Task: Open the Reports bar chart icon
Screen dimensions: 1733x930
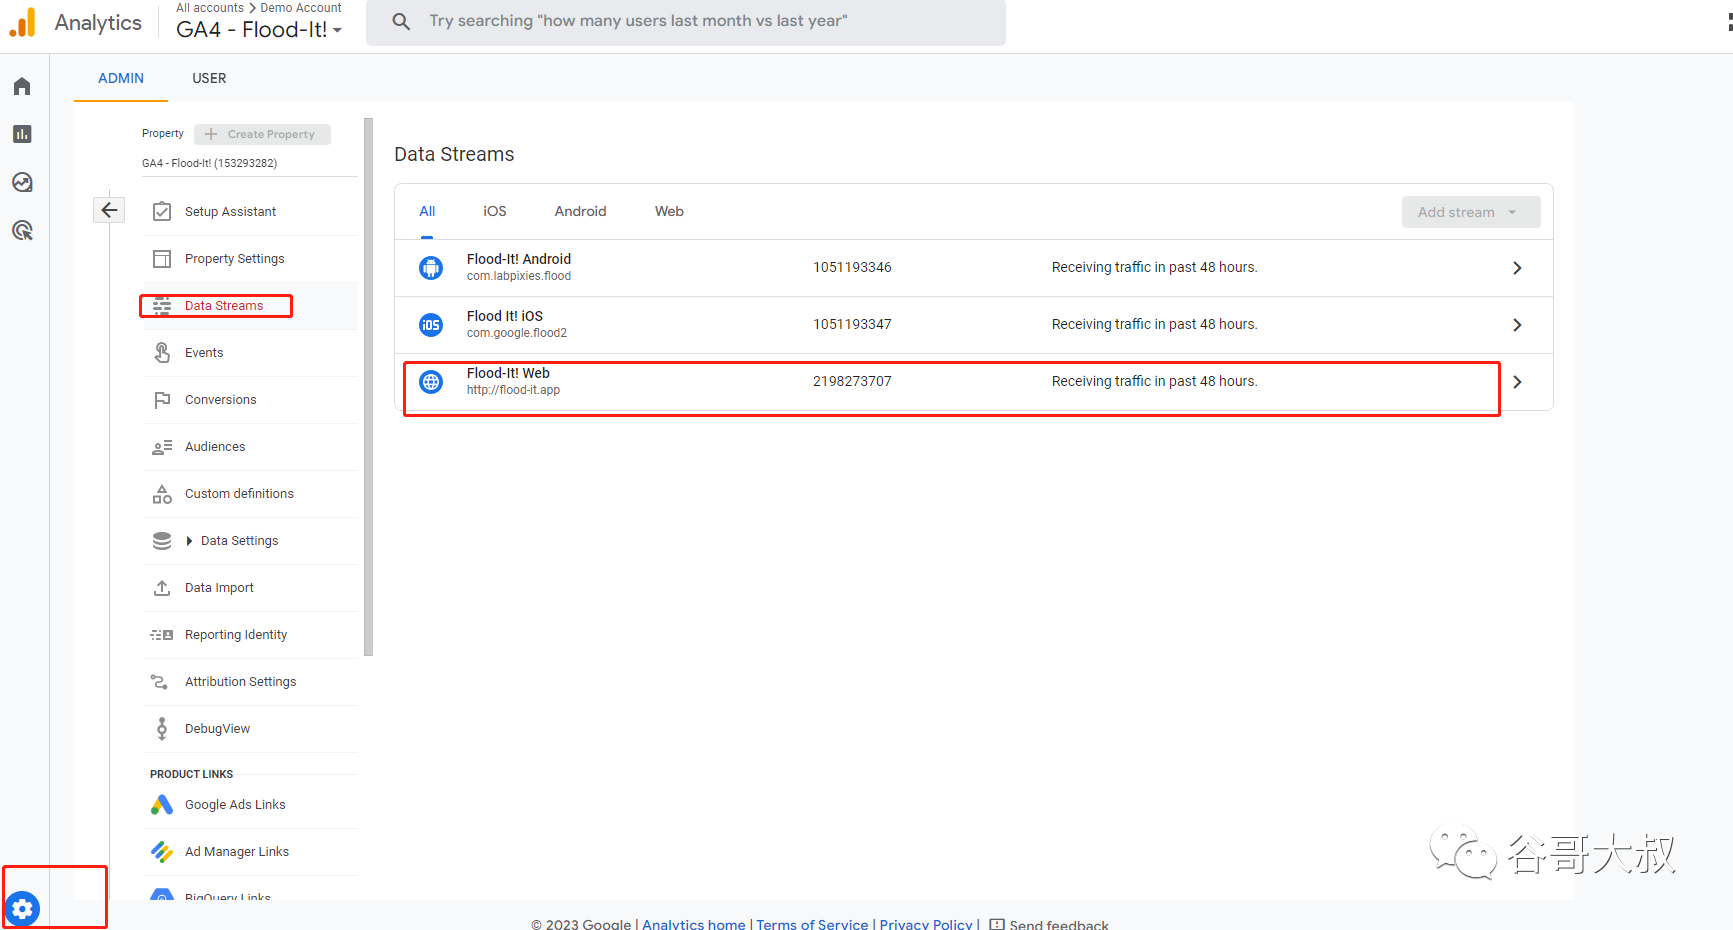Action: click(x=22, y=134)
